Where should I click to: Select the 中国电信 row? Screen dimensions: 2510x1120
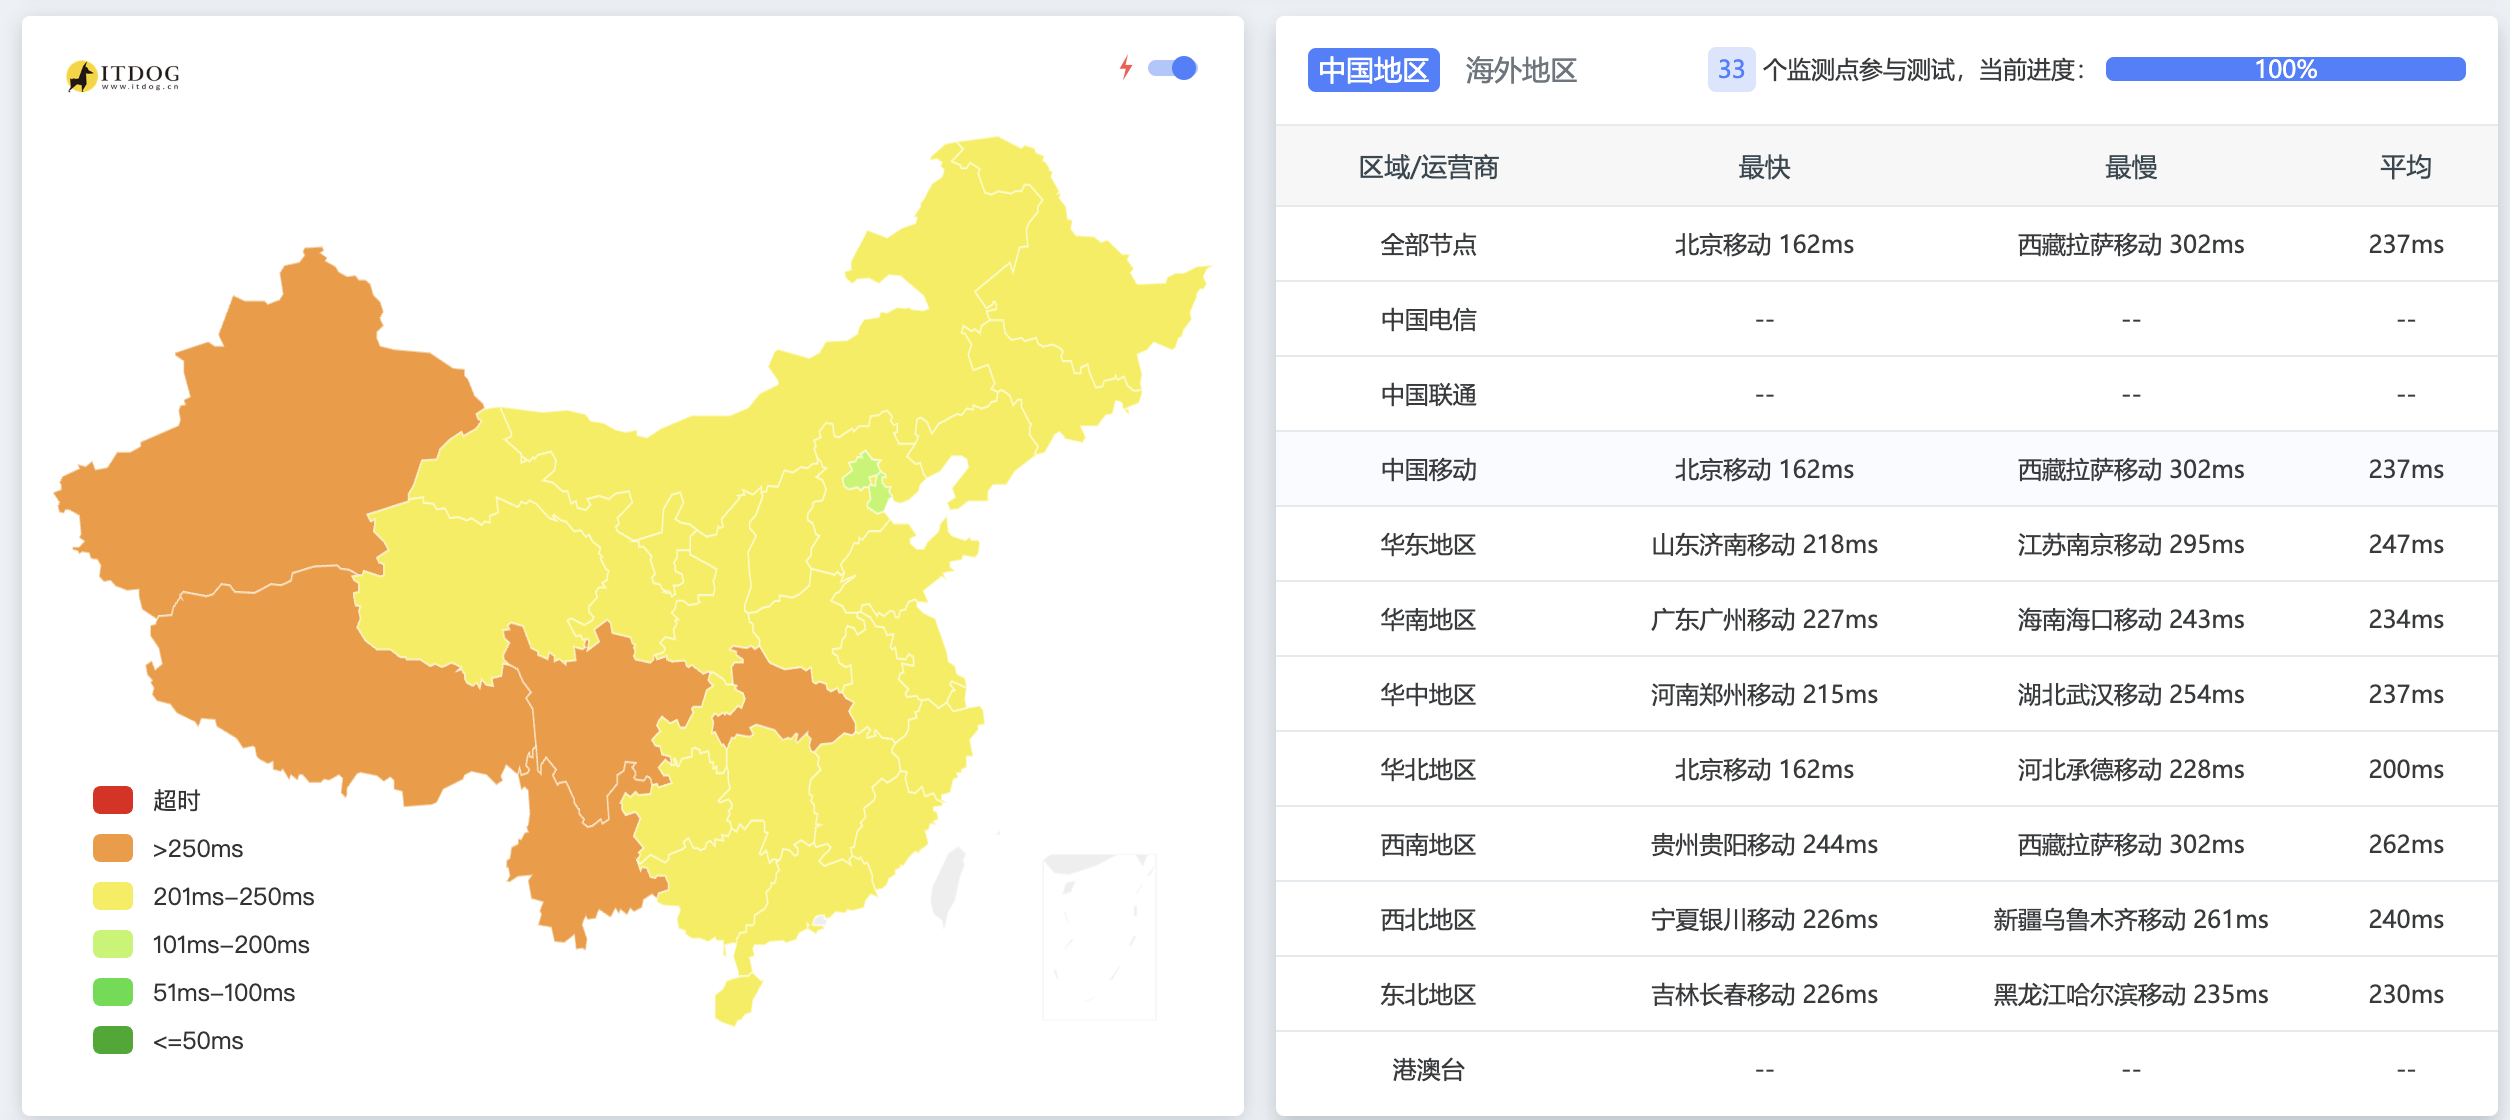tap(1428, 319)
